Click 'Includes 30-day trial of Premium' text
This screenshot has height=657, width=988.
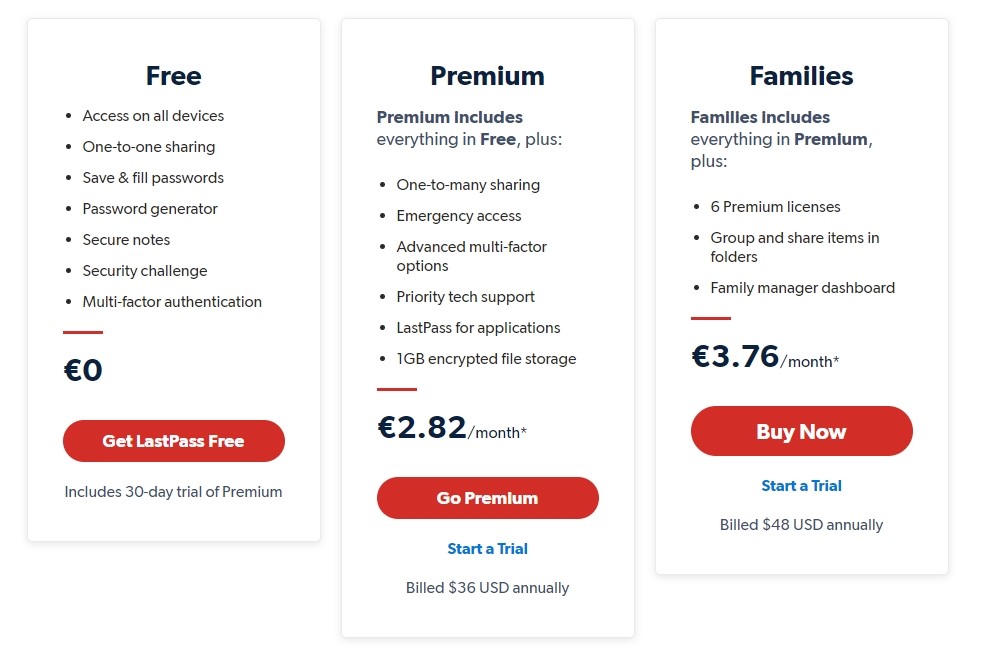tap(173, 492)
